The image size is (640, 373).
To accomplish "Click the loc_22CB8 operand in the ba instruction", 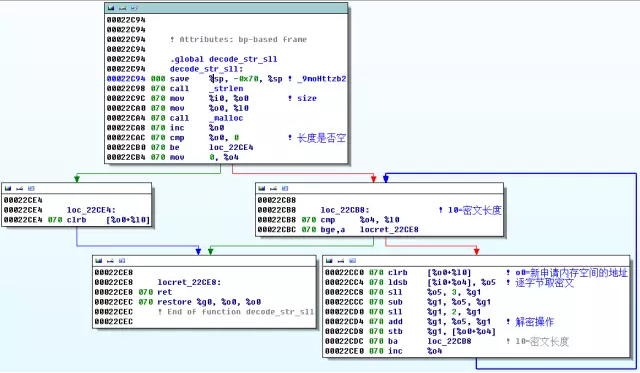I will (449, 341).
